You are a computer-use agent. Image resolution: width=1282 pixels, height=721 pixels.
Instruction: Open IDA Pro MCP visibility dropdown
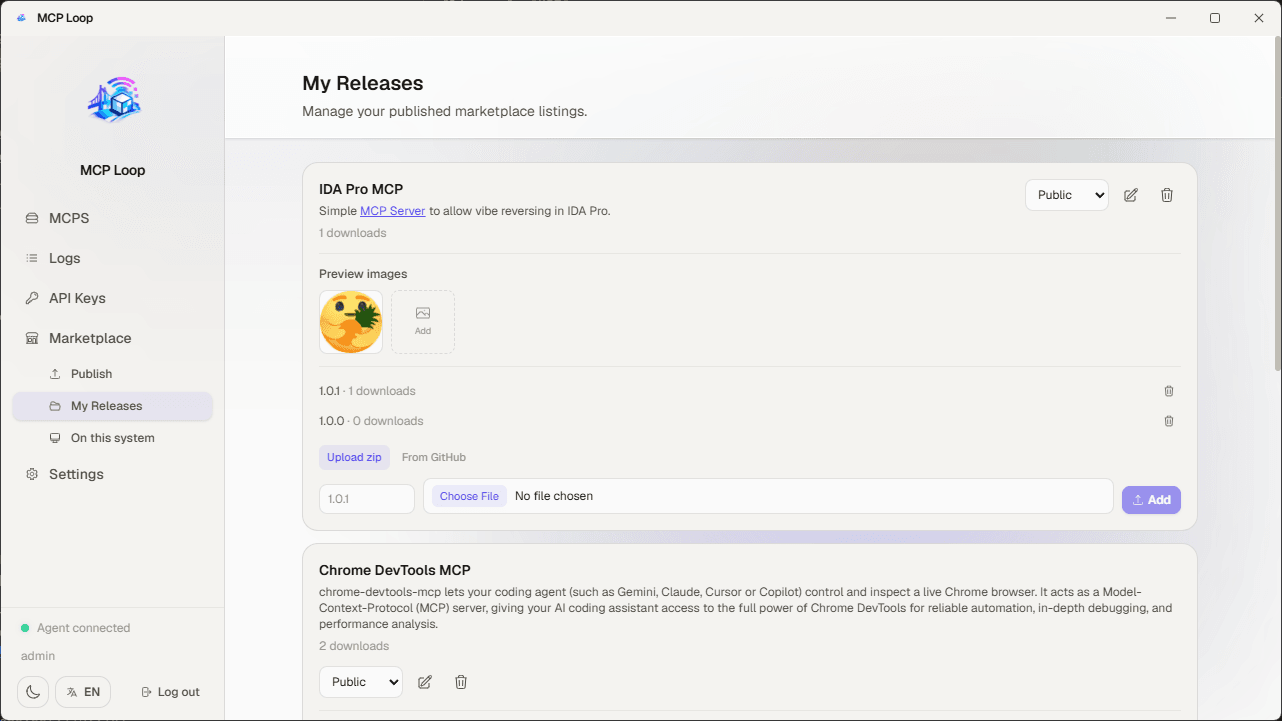tap(1067, 195)
